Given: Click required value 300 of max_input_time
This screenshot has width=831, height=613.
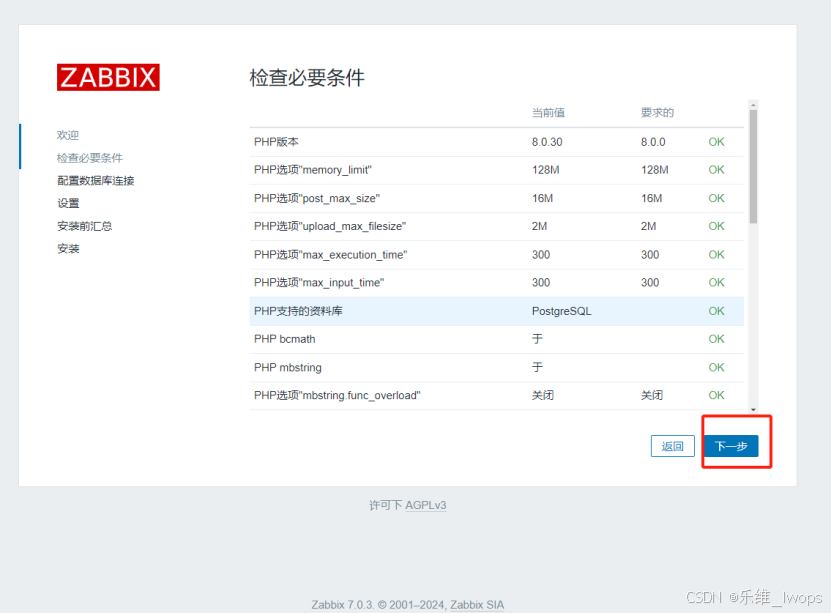Looking at the screenshot, I should [x=650, y=283].
